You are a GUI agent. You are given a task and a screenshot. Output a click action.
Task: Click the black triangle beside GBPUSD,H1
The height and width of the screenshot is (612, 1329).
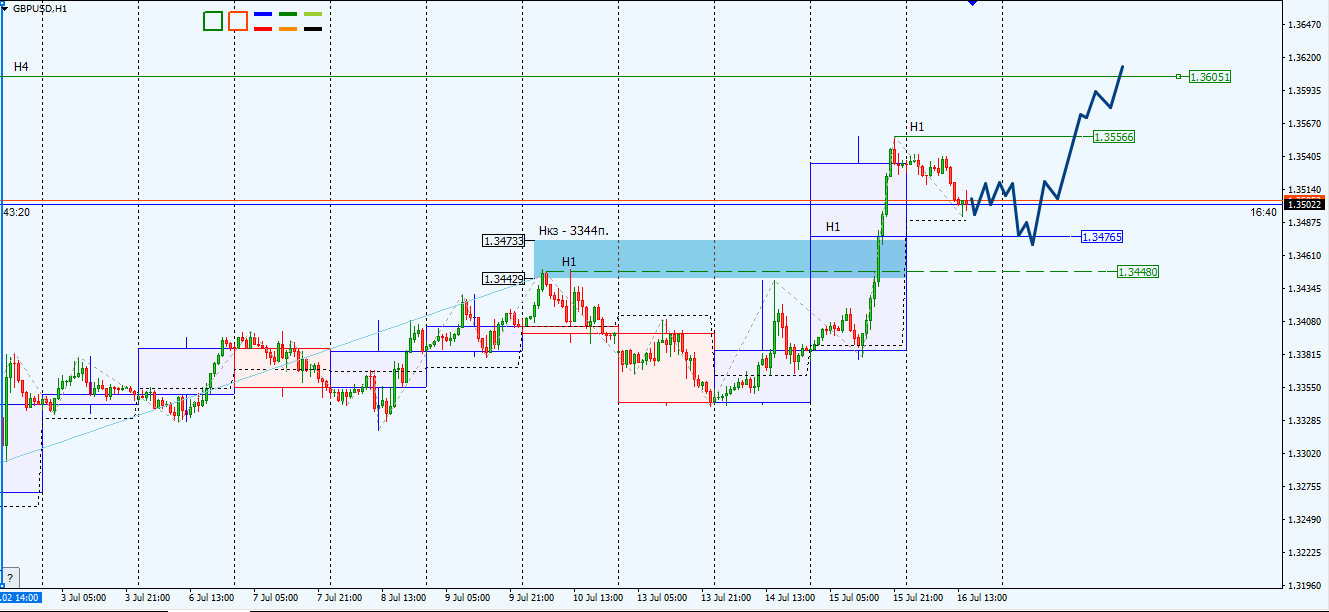click(x=6, y=7)
